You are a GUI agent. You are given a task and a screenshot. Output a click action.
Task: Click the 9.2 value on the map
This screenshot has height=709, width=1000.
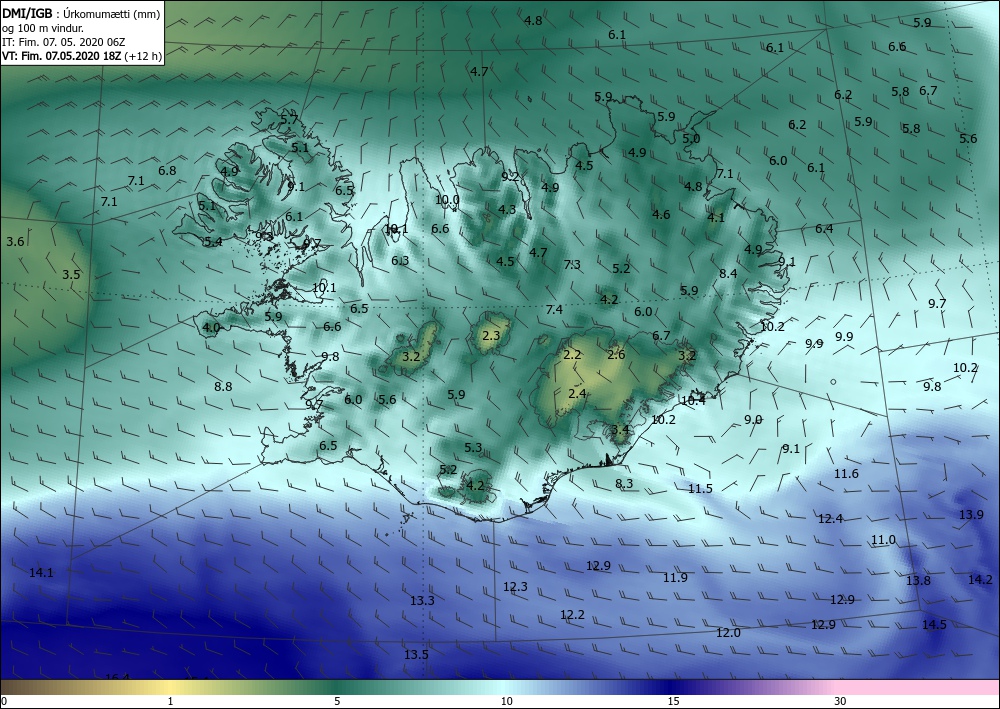tap(510, 177)
